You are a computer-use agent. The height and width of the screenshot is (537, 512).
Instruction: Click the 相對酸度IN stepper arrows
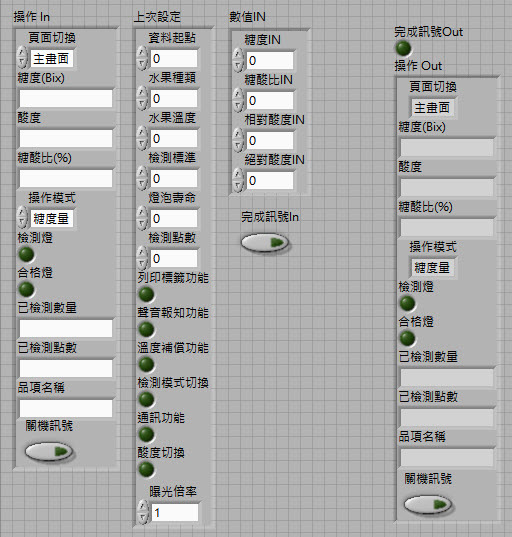(x=238, y=140)
